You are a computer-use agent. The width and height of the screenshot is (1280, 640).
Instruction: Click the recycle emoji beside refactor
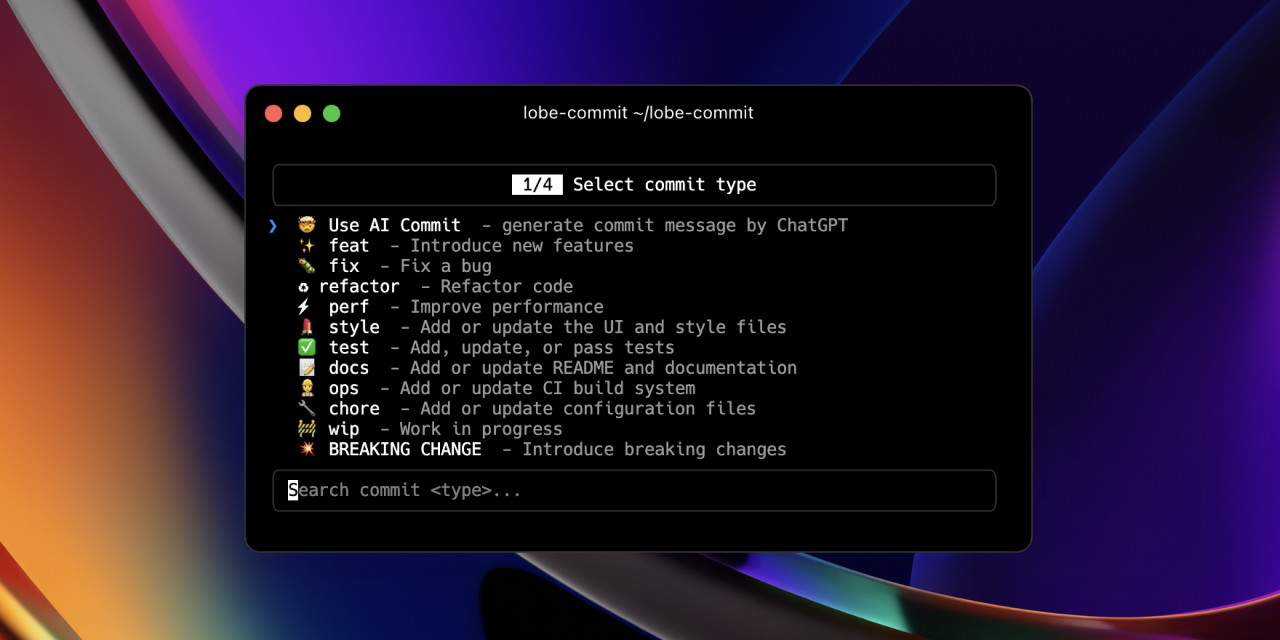pyautogui.click(x=303, y=287)
